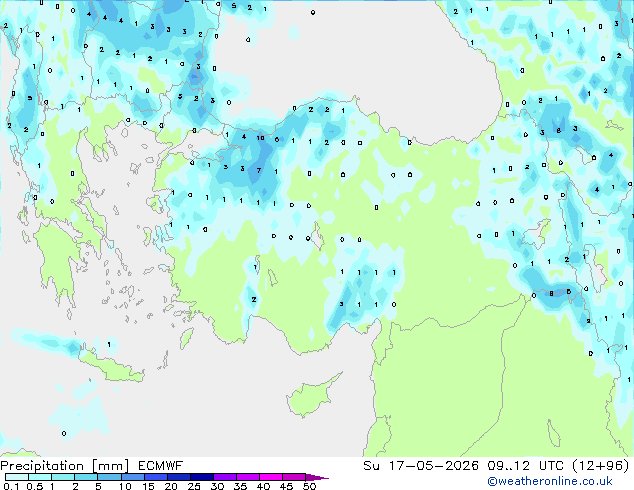
Task: Pick the legend swatch between 45 and 50
Action: pyautogui.click(x=294, y=477)
